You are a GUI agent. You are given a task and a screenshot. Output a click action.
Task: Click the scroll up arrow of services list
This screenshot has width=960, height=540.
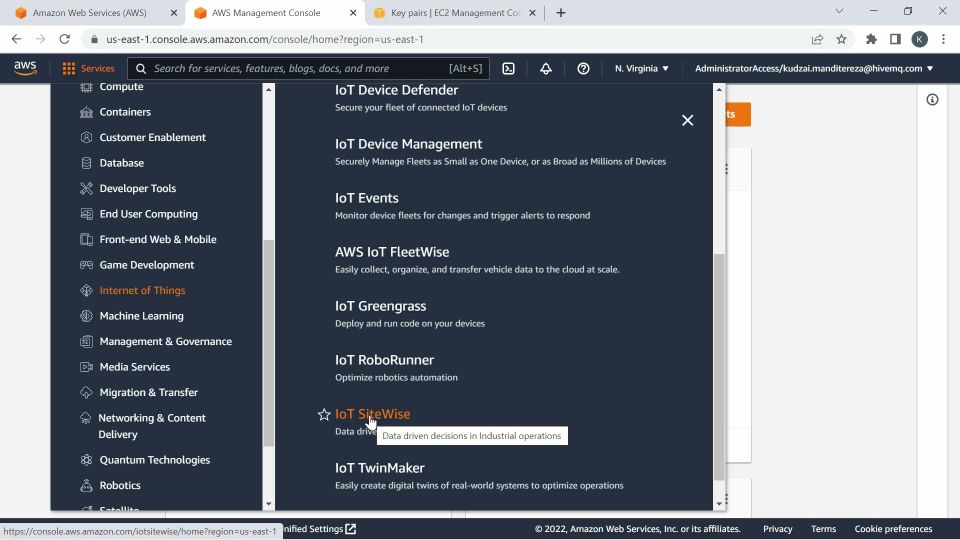719,89
